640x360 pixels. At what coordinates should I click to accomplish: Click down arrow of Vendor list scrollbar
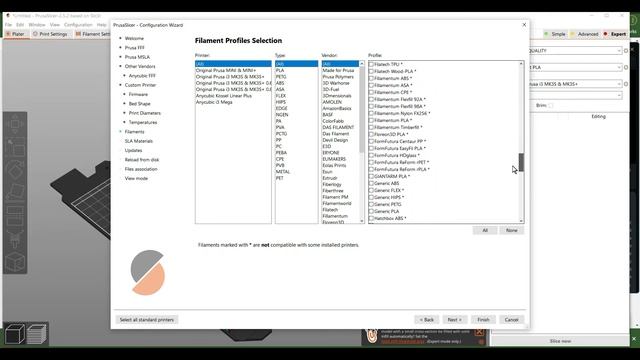[x=362, y=221]
